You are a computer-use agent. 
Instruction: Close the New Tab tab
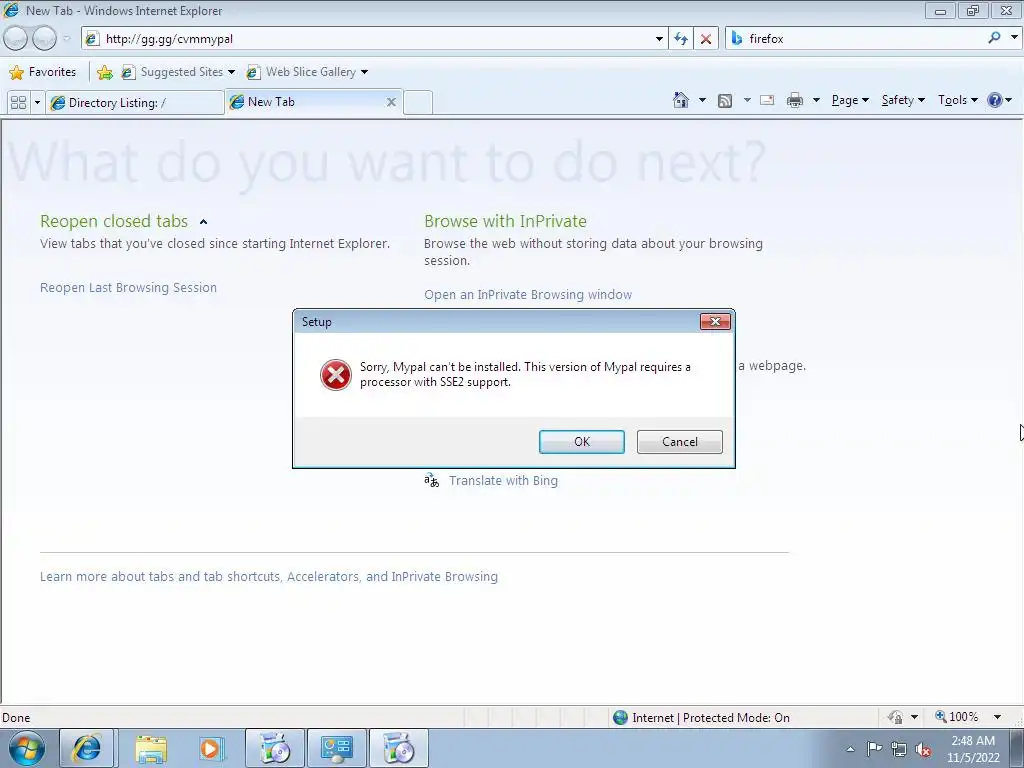(x=391, y=102)
